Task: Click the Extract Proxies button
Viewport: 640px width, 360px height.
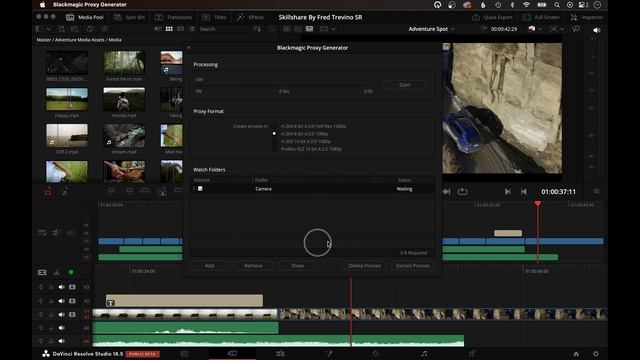Action: [x=412, y=266]
